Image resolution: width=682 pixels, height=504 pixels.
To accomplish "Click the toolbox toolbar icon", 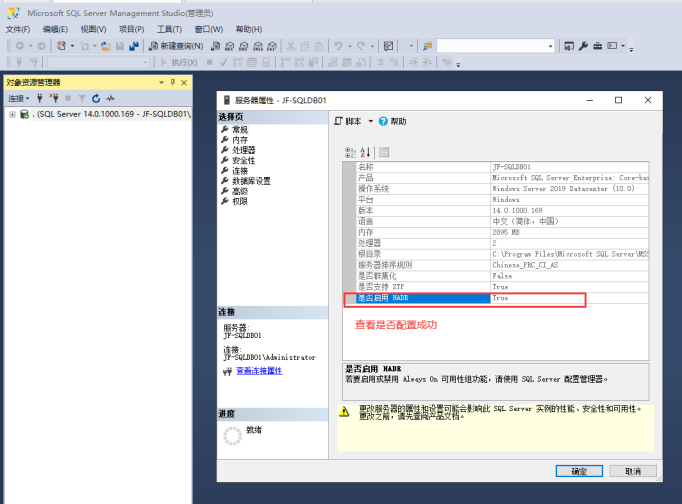I will tap(598, 46).
